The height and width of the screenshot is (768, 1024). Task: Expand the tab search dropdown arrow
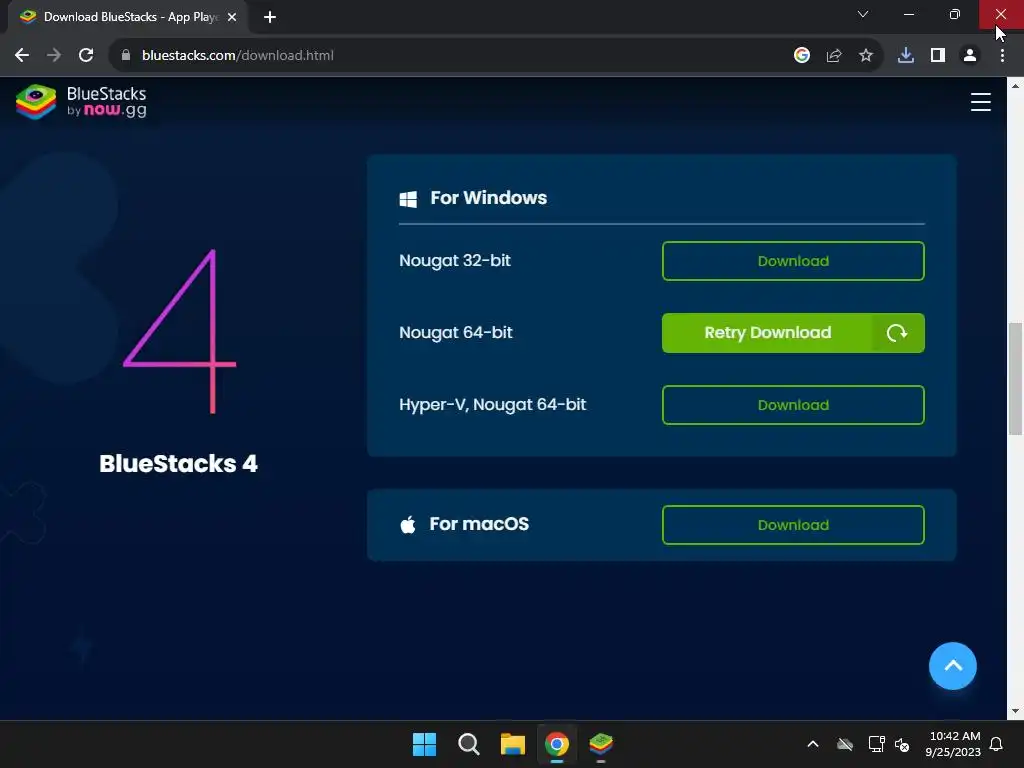[x=863, y=14]
